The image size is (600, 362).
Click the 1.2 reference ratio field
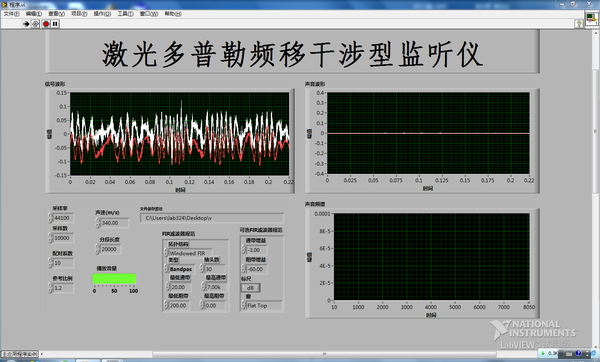63,288
